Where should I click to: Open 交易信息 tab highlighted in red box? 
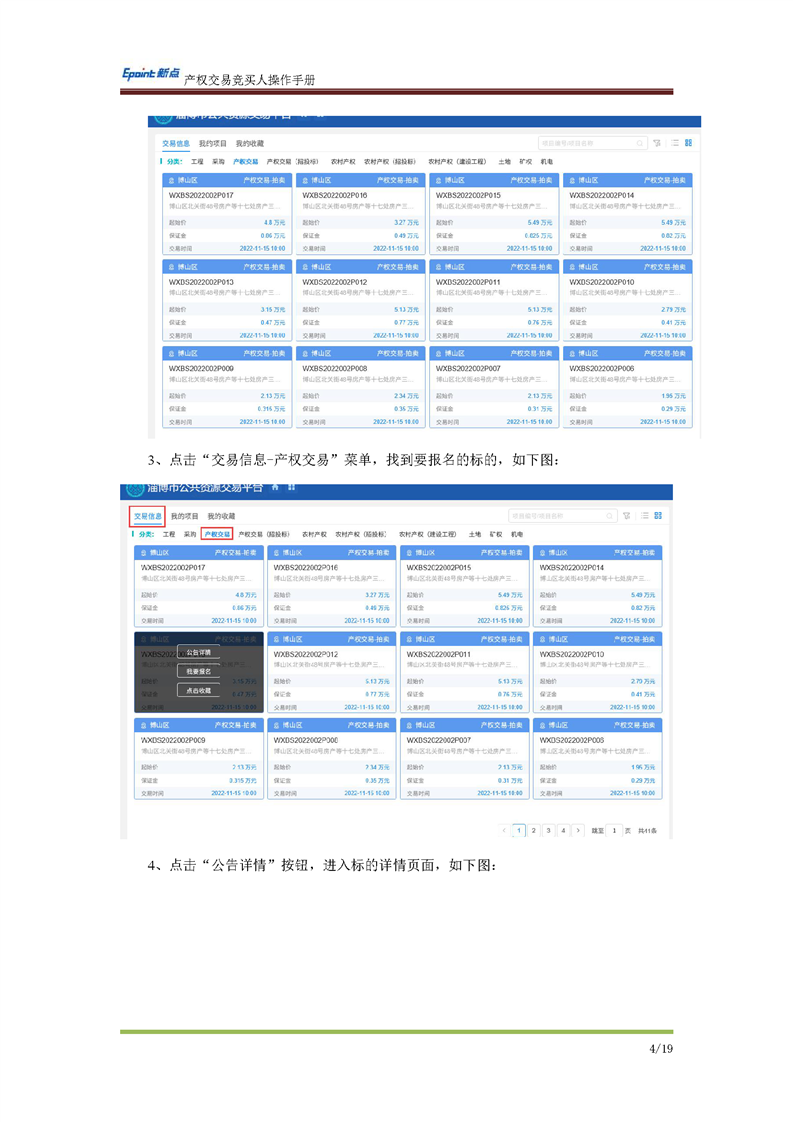pos(147,516)
